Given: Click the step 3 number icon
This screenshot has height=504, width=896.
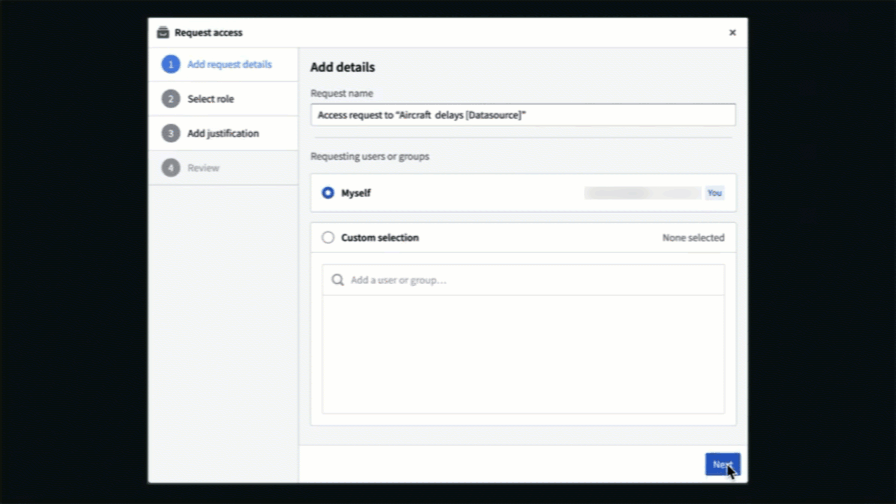Looking at the screenshot, I should tap(170, 133).
